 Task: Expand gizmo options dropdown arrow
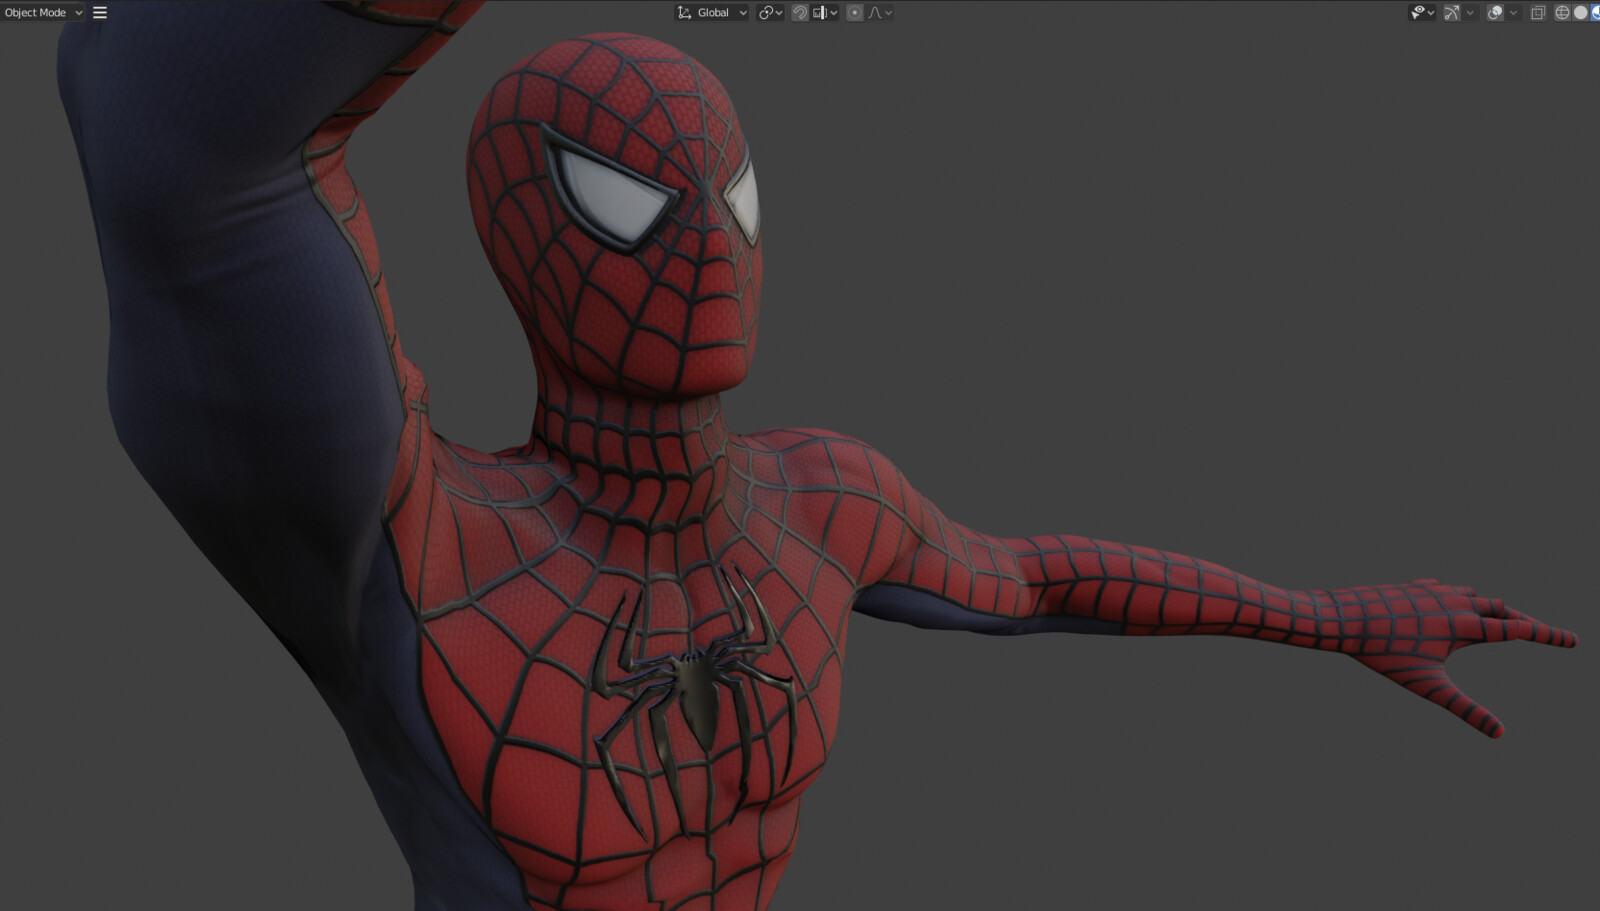1470,13
